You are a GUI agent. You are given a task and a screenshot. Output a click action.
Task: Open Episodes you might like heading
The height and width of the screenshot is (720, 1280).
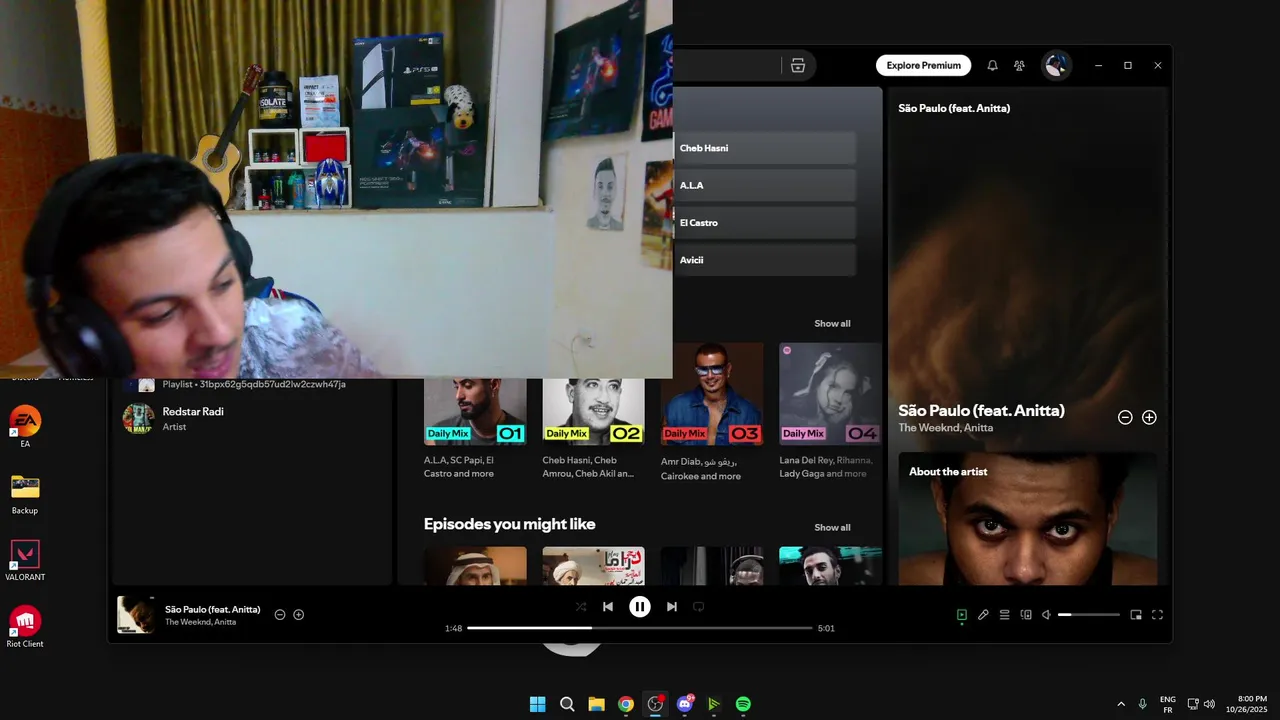click(x=509, y=524)
